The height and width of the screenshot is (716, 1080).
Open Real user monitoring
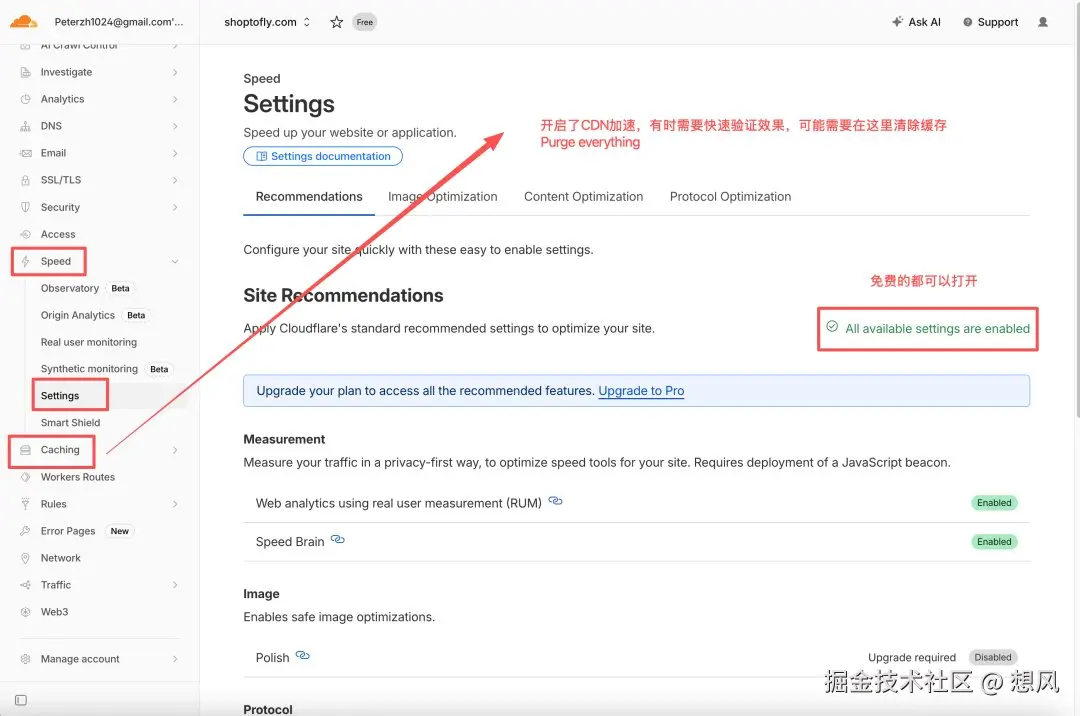click(x=89, y=342)
